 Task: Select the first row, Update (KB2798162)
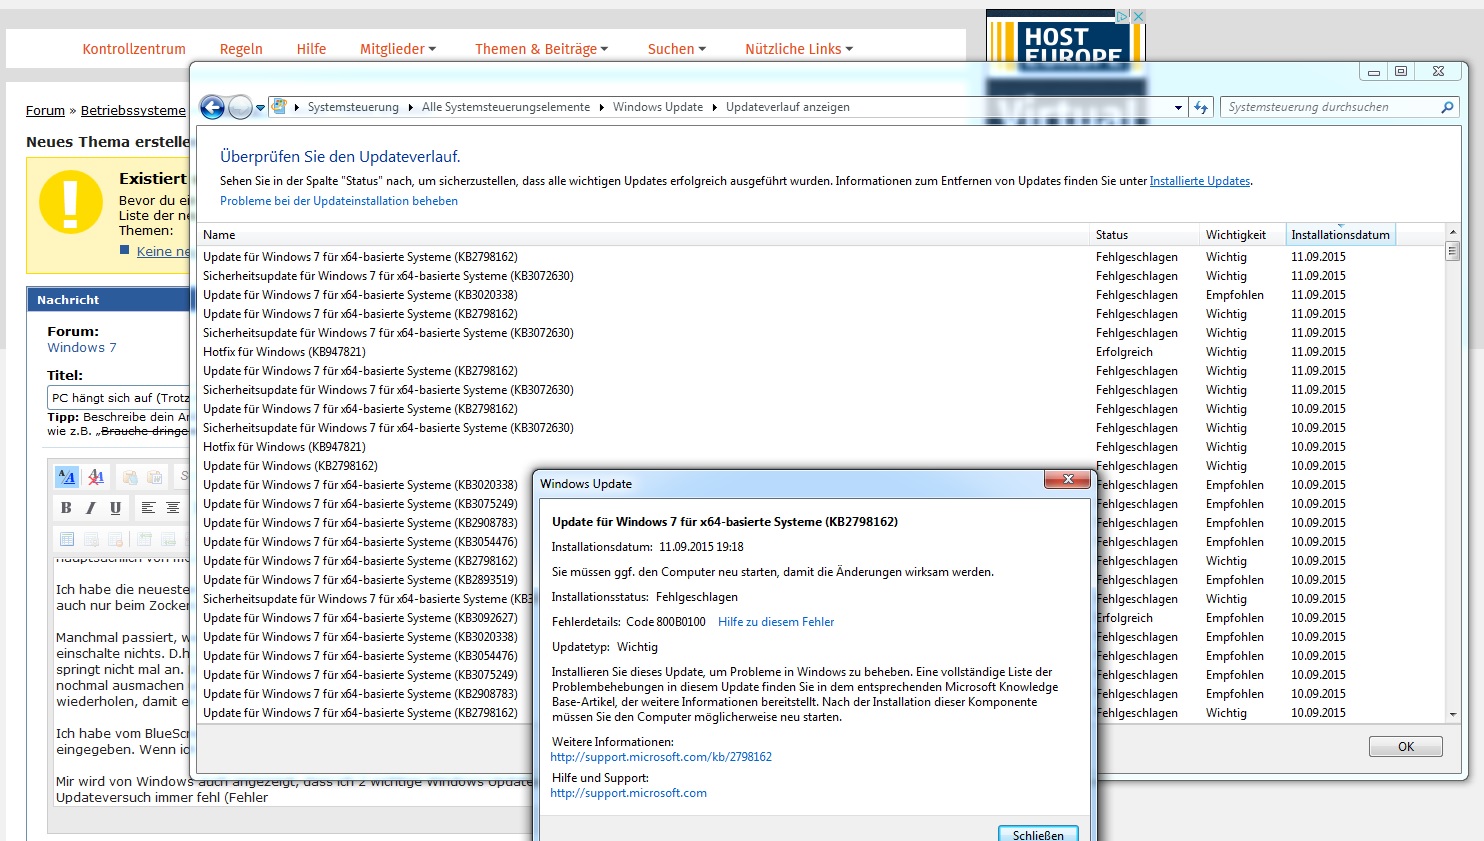[x=820, y=257]
